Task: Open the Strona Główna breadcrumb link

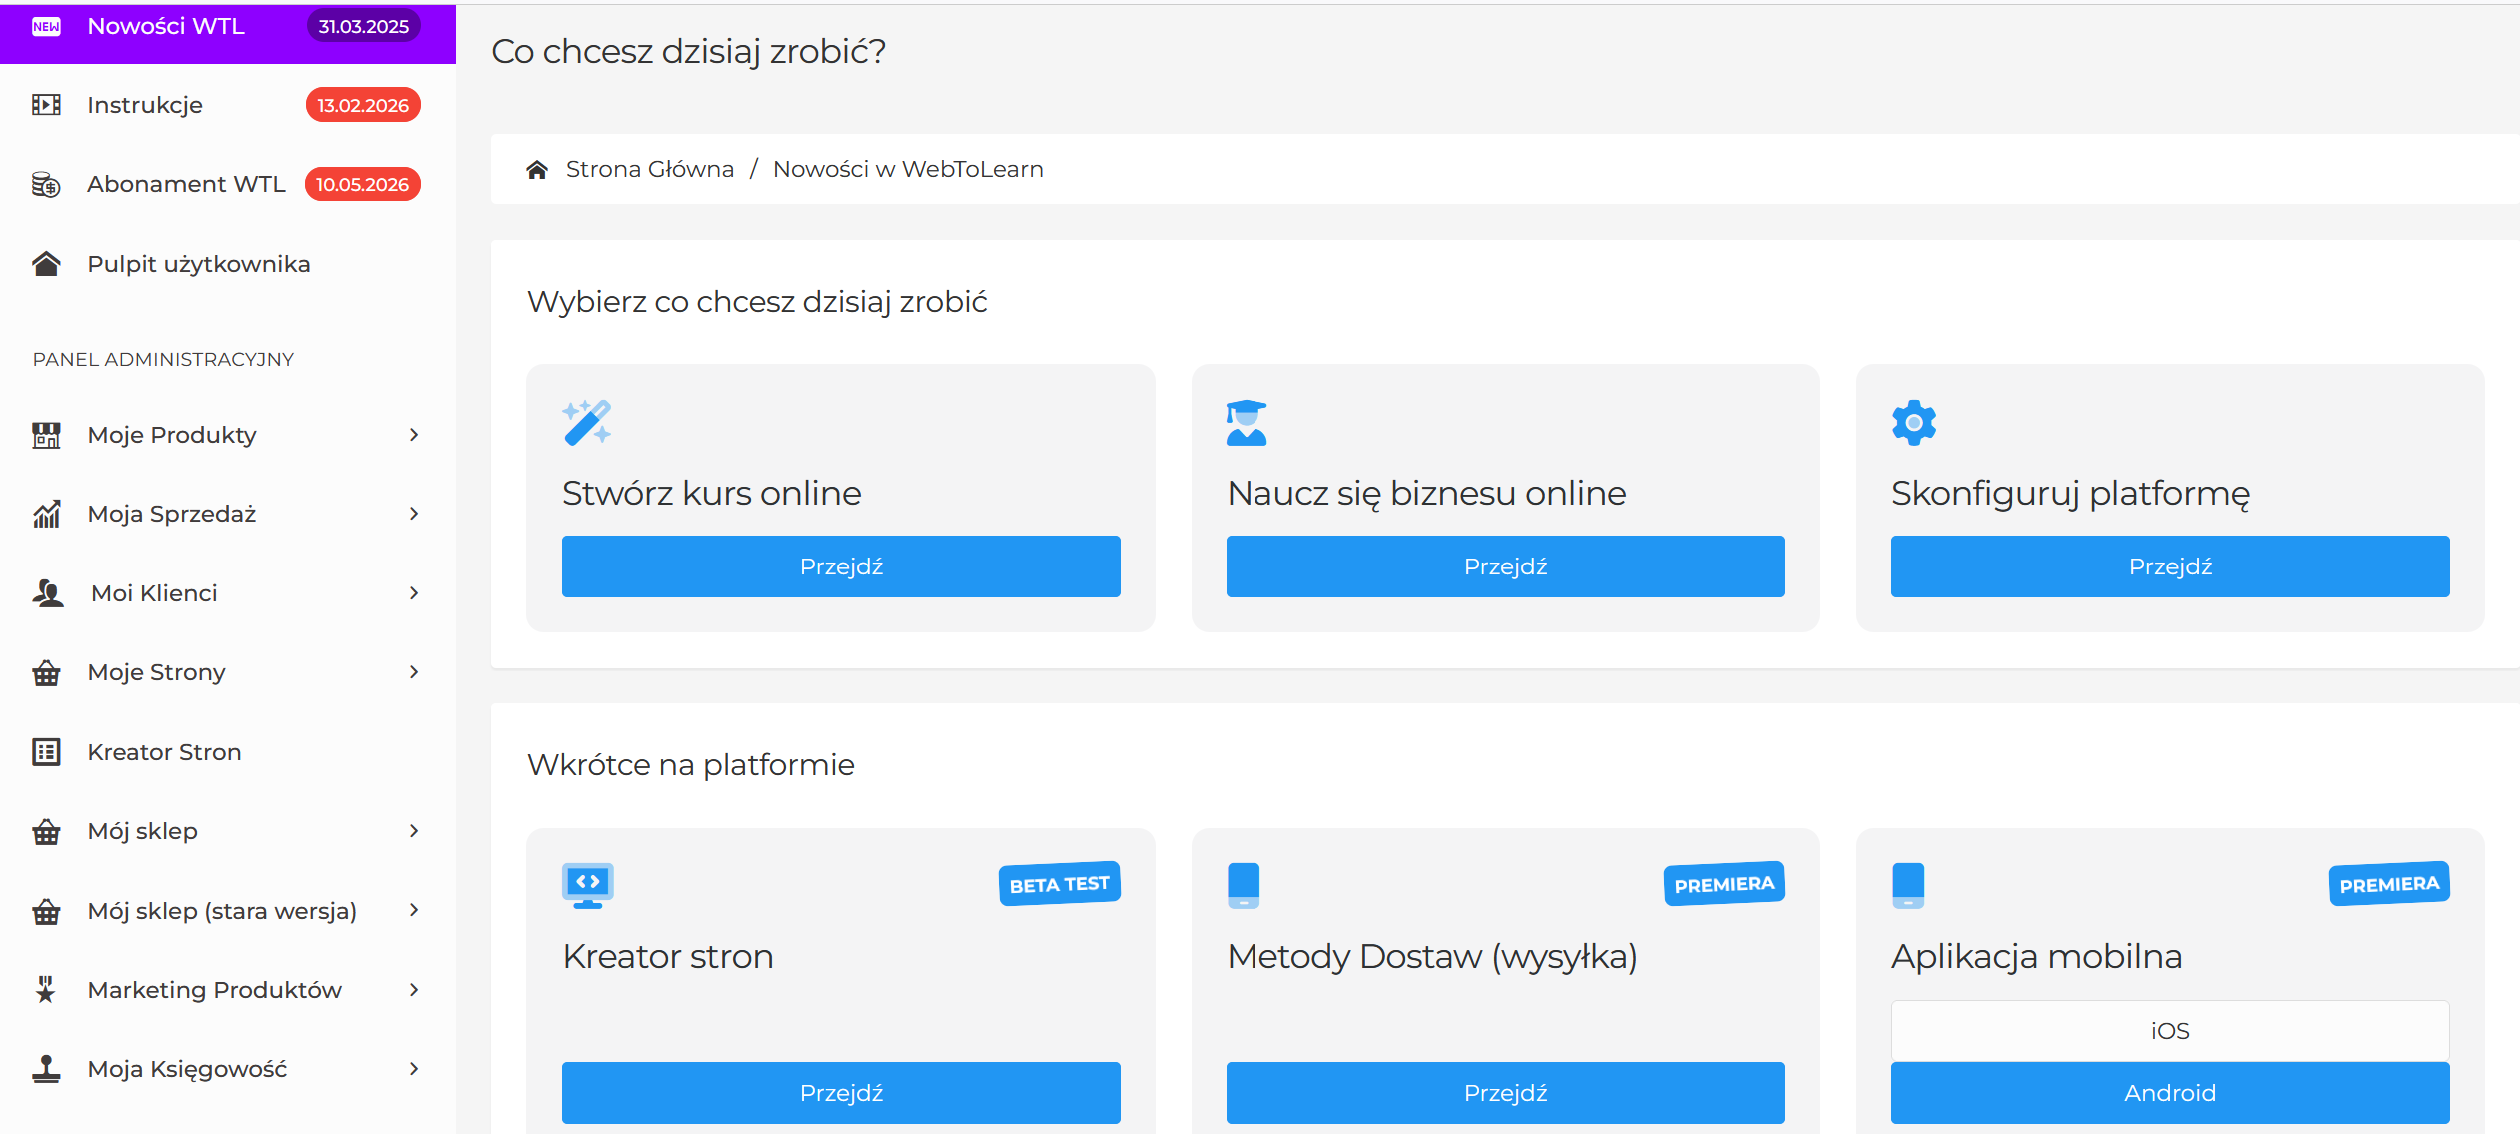Action: pos(650,168)
